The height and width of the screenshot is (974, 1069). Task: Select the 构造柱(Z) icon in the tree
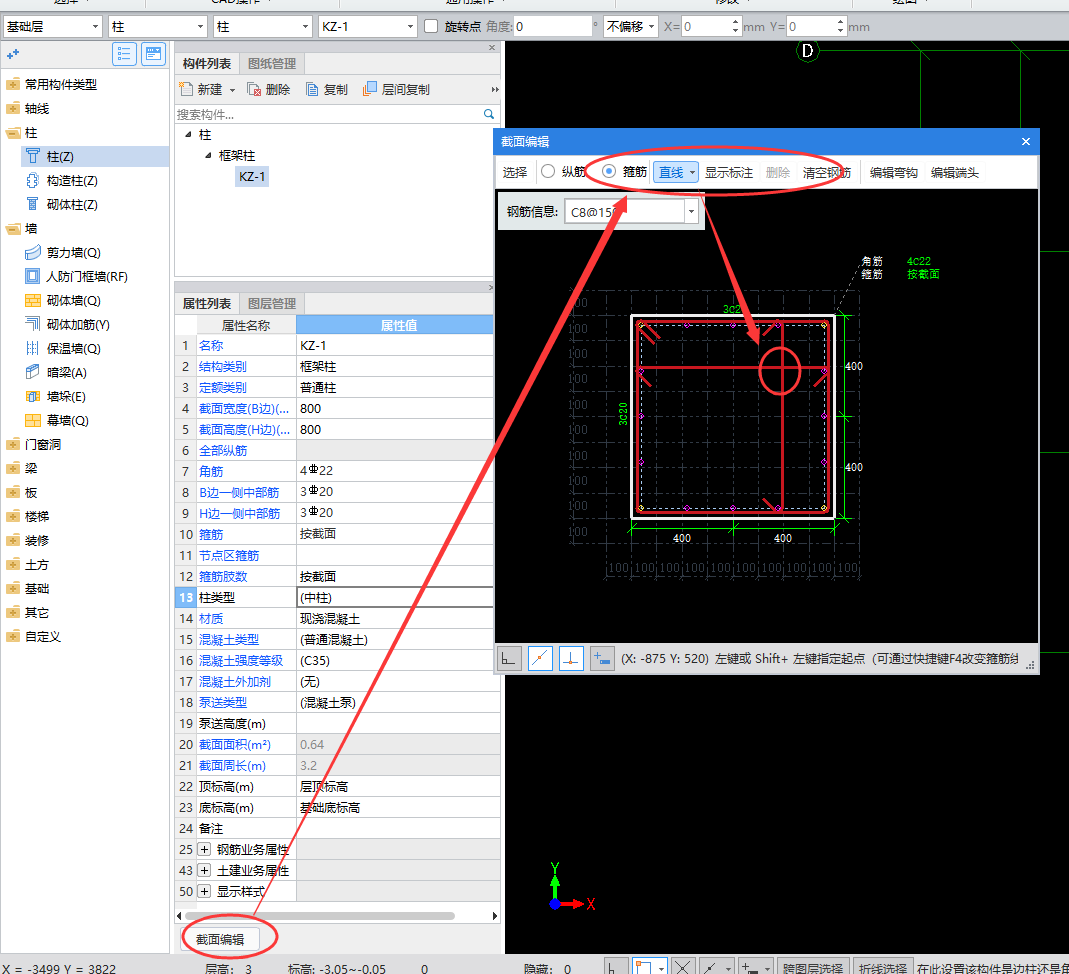(x=32, y=181)
